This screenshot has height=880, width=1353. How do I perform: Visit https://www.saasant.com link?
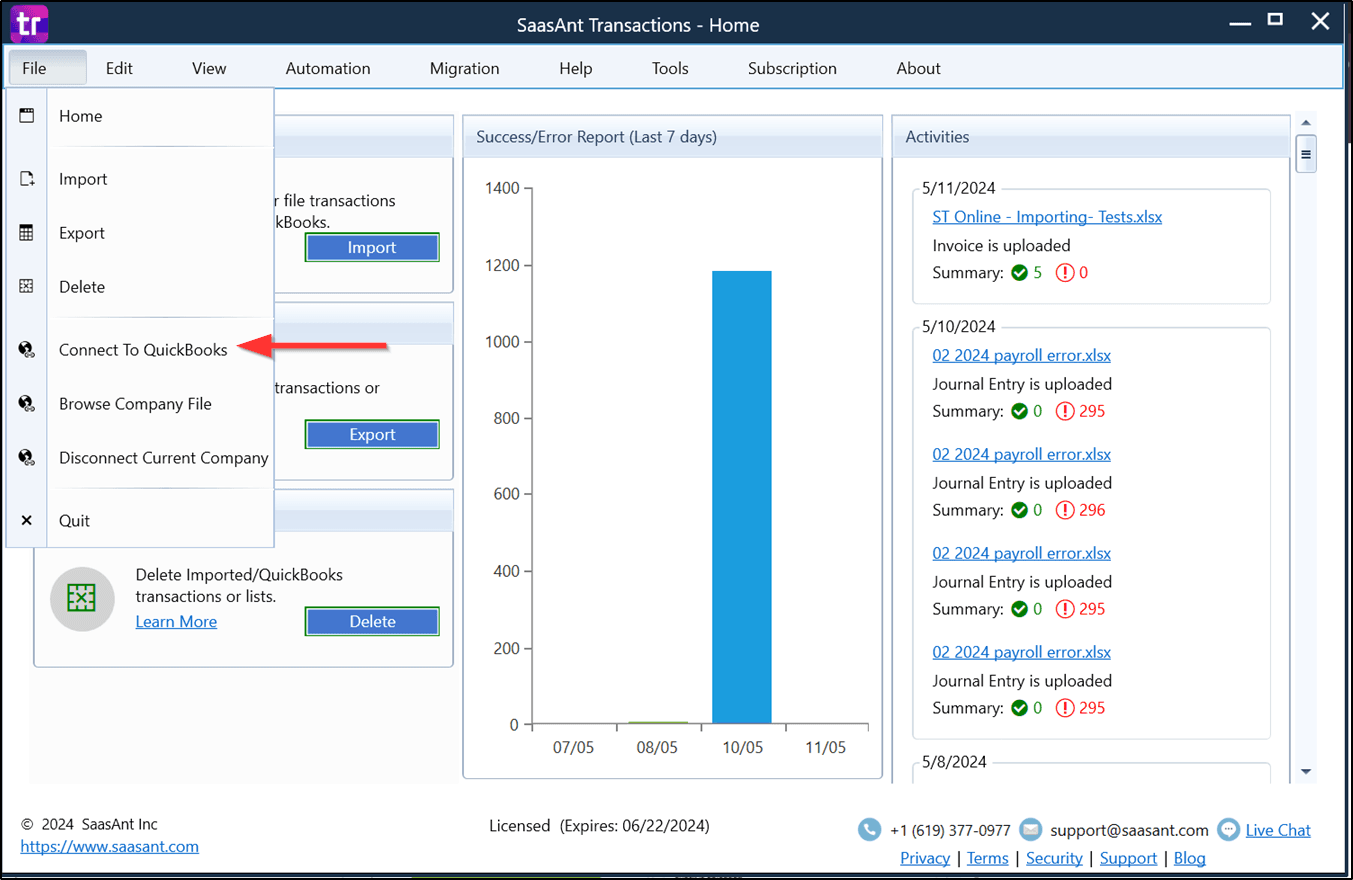click(109, 846)
